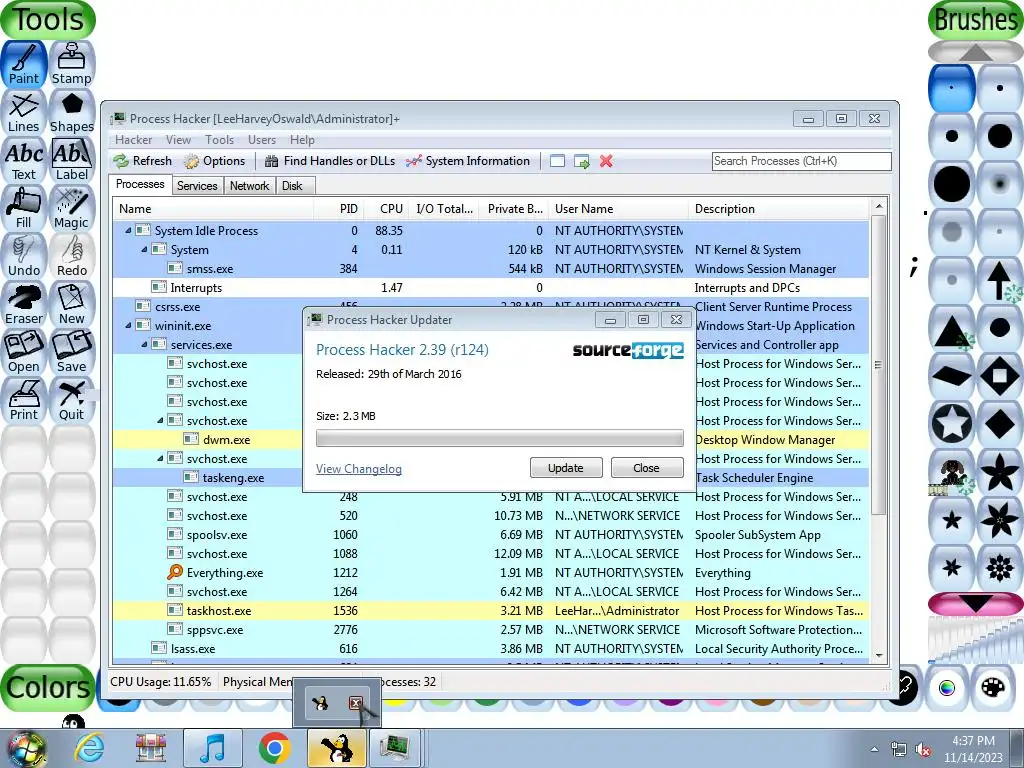Select the Label tool

(x=72, y=160)
